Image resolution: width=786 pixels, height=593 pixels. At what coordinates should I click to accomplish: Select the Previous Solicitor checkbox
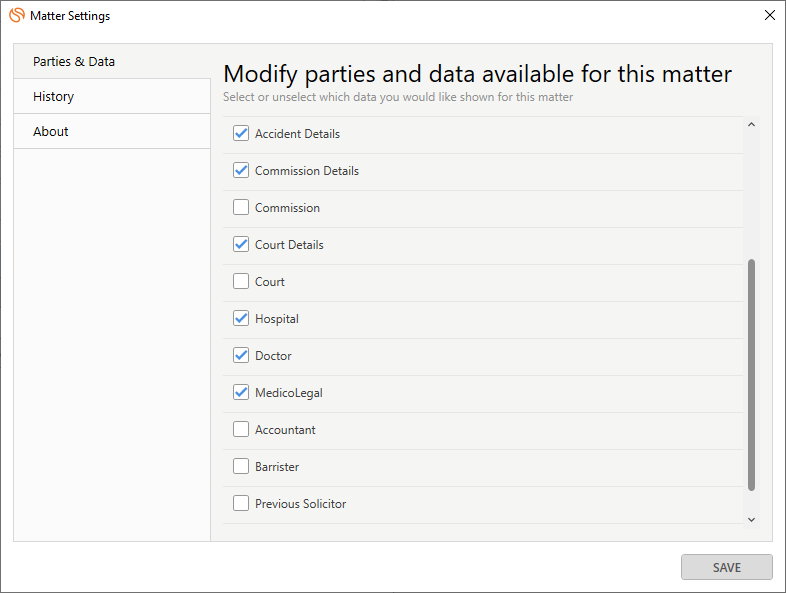click(x=241, y=503)
